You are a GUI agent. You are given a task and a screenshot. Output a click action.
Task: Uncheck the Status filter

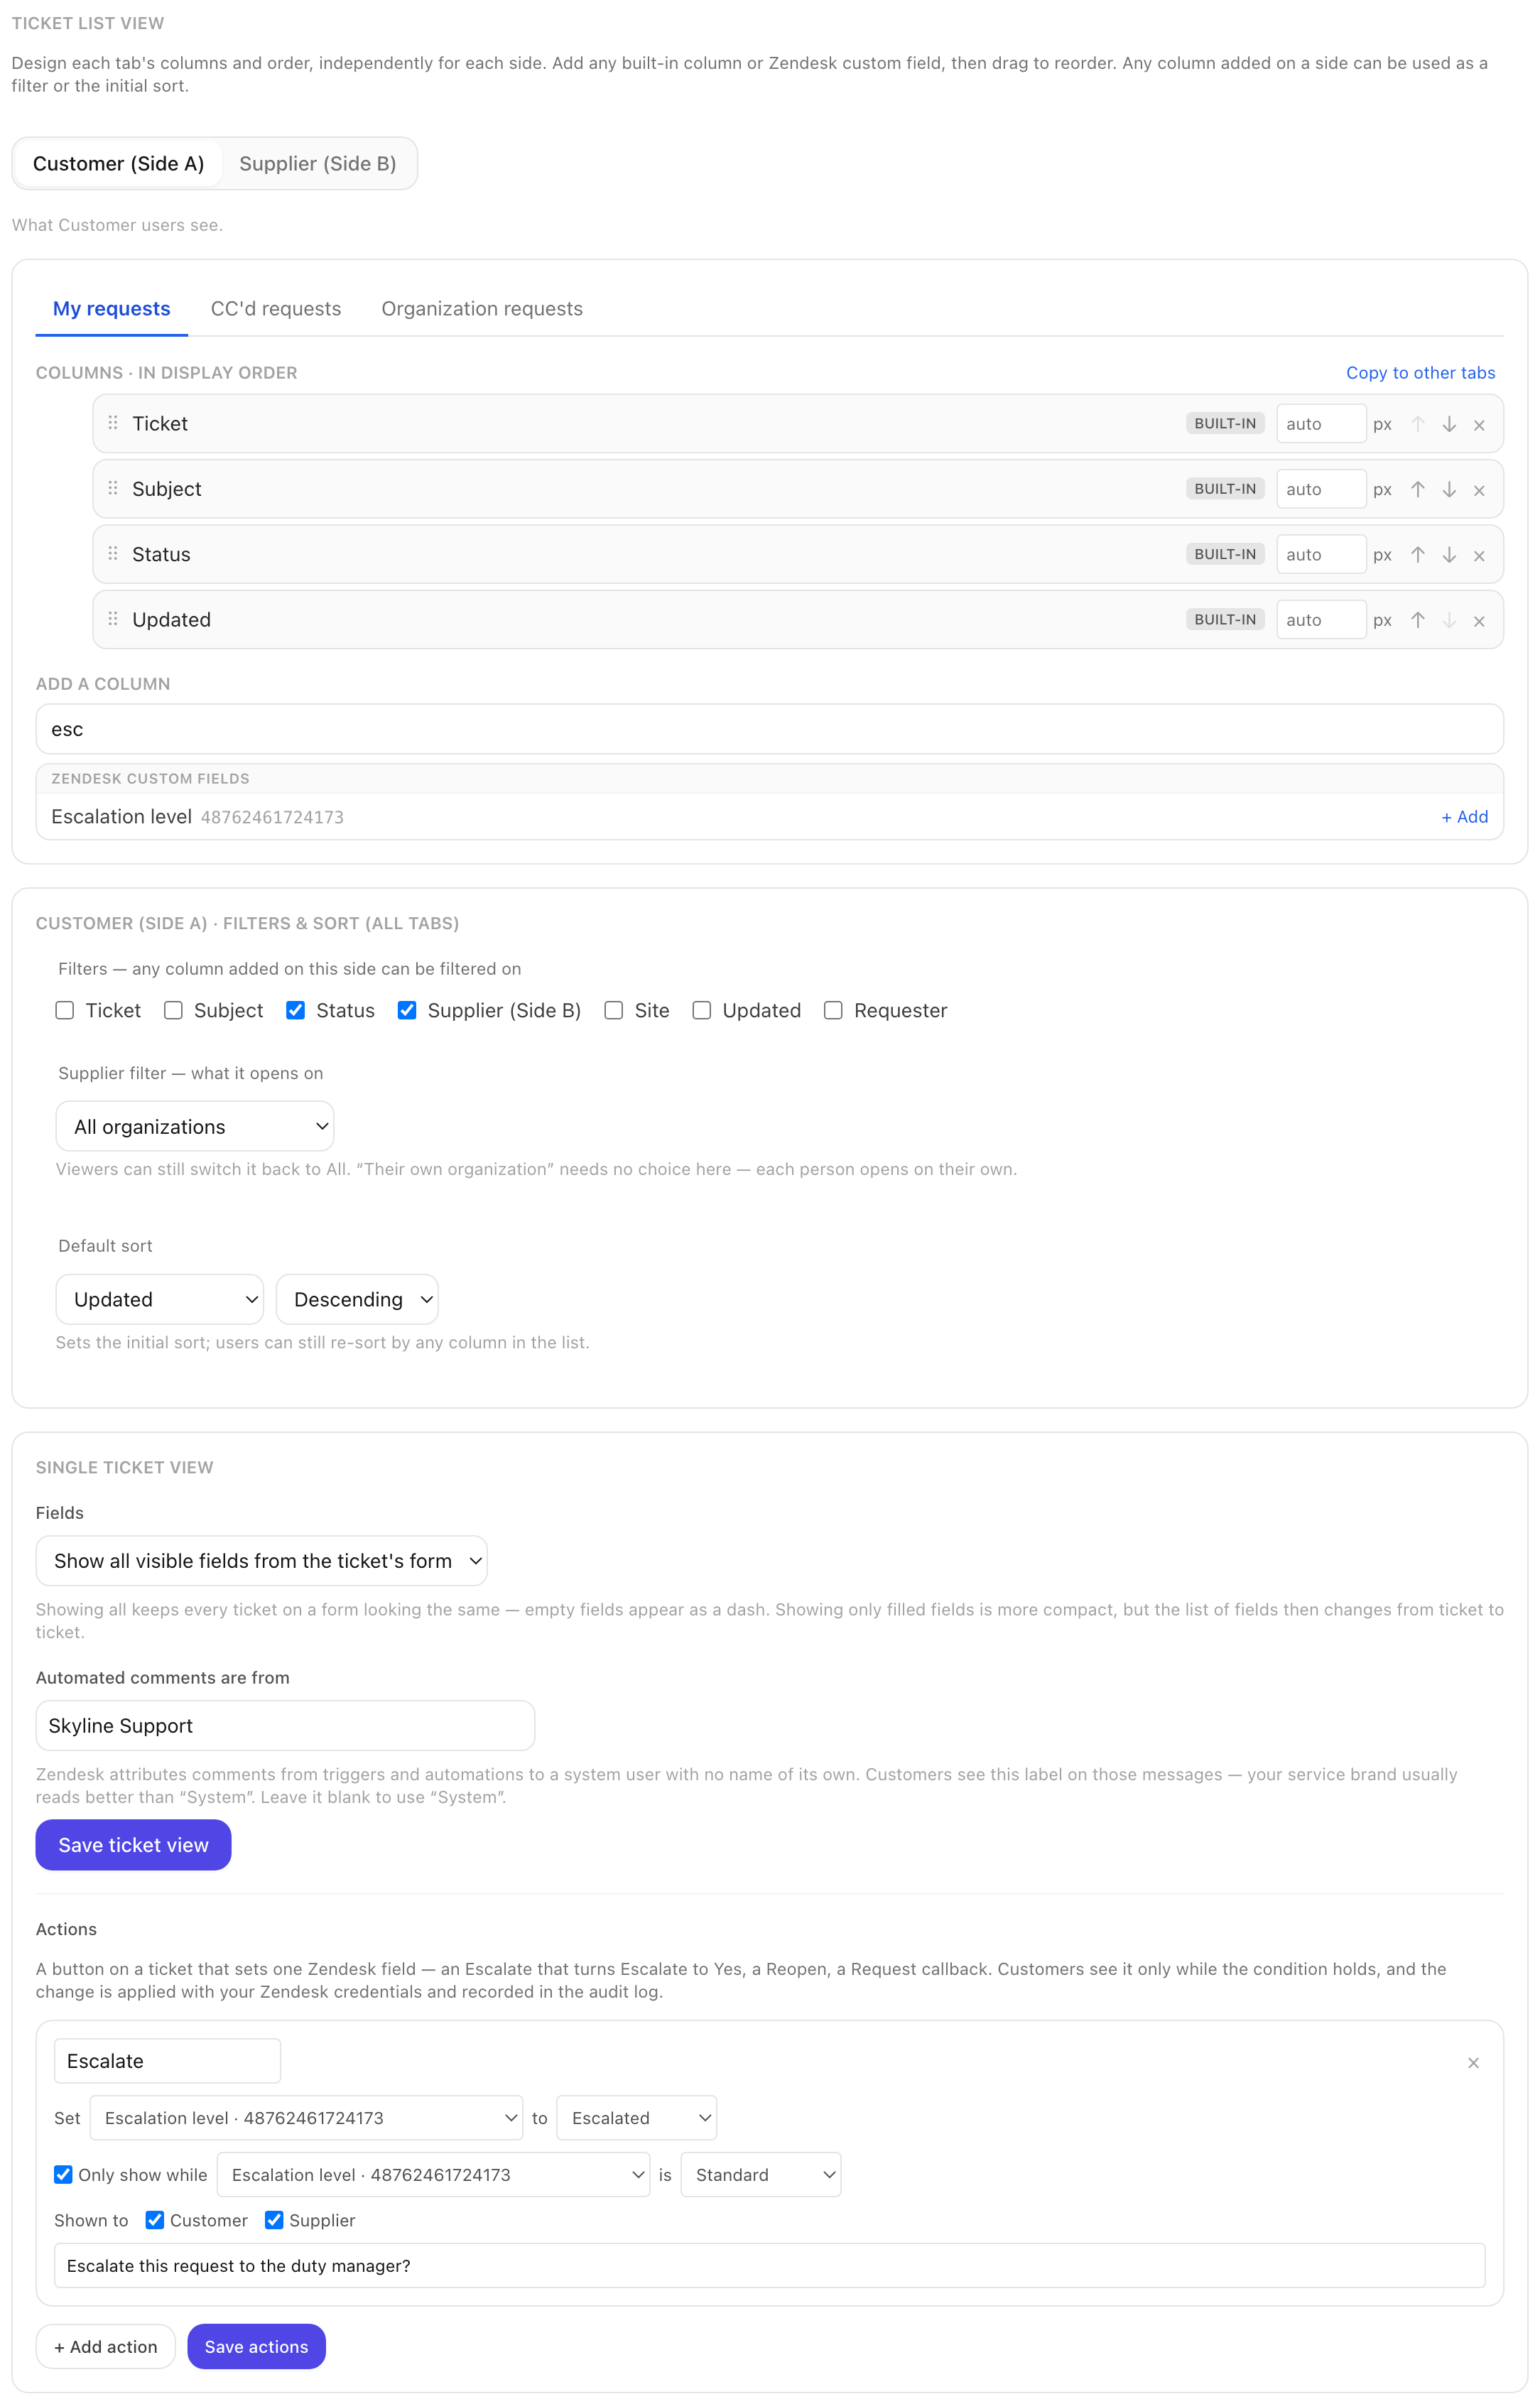[x=295, y=1010]
